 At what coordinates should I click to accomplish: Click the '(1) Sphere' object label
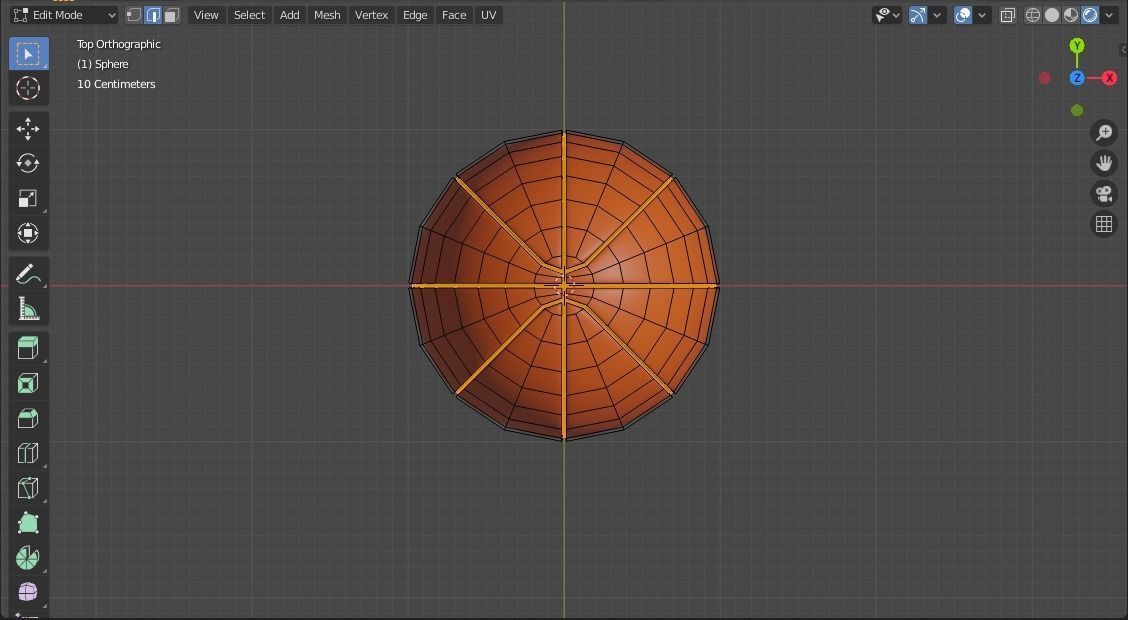coord(103,64)
